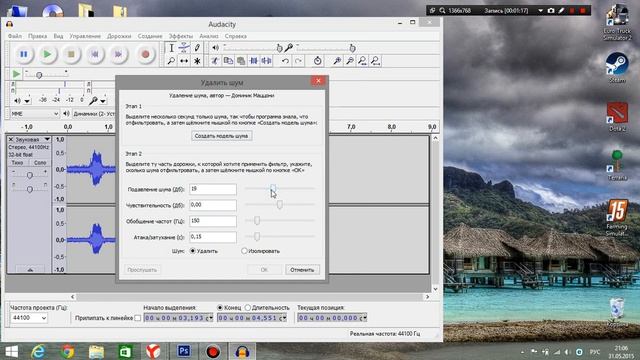Viewport: 640px width, 360px height.
Task: Click the Windows Start button
Action: tap(11, 351)
